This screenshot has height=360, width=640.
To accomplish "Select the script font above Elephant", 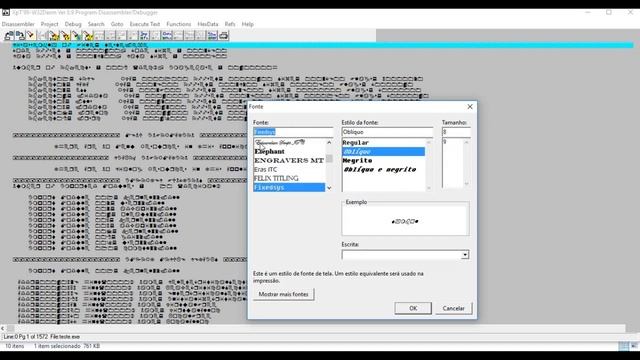I will point(289,142).
